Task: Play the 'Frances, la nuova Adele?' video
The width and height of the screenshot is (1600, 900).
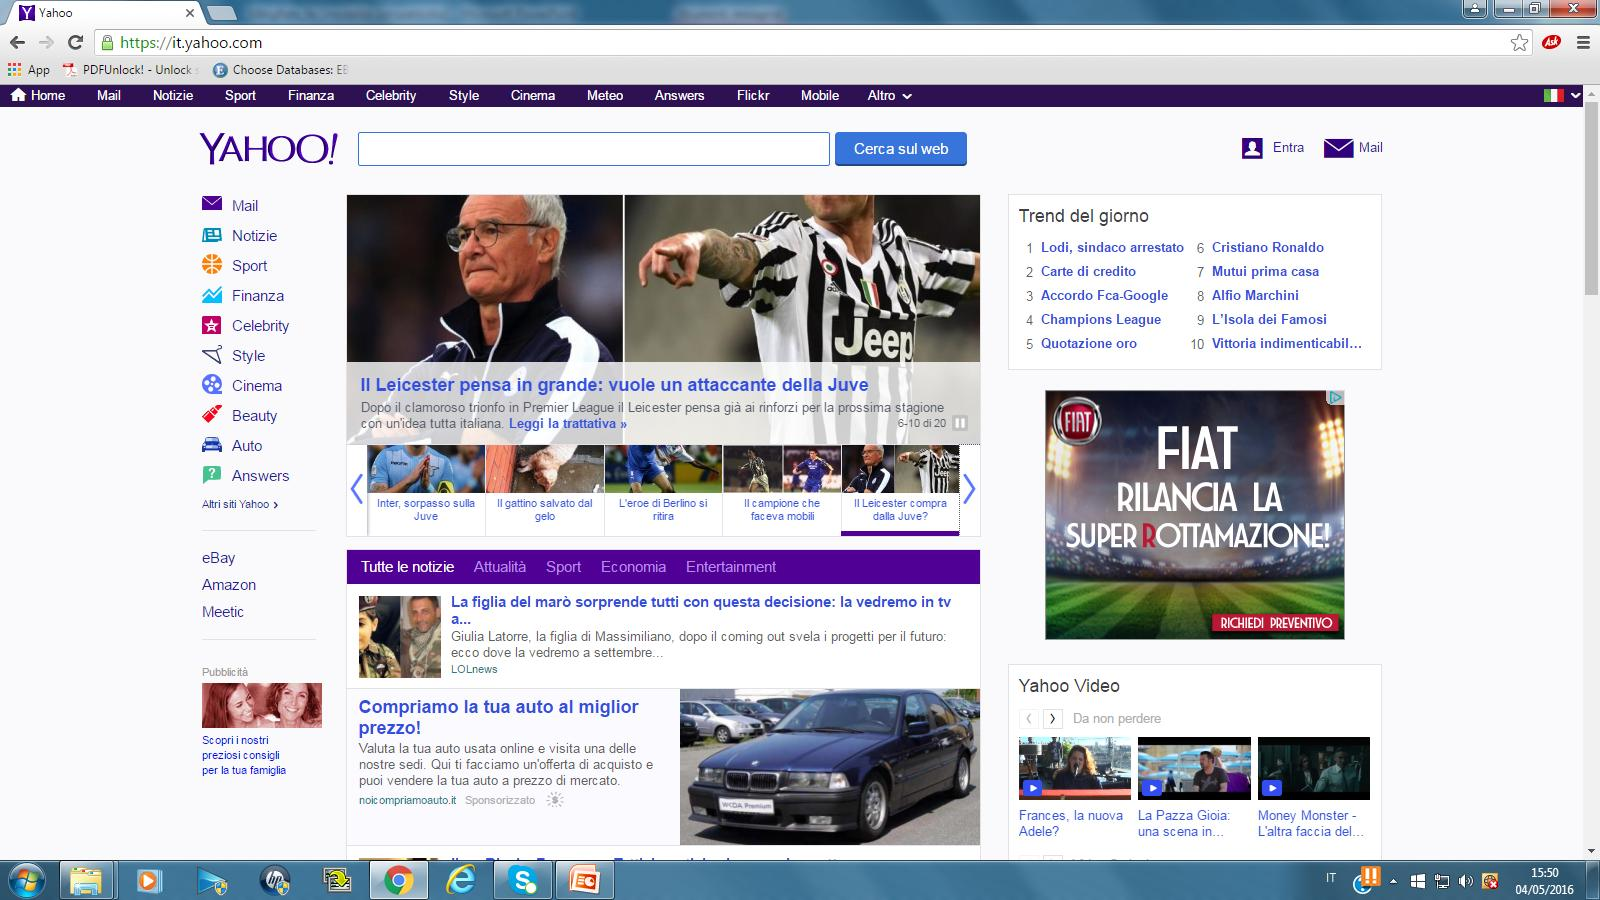Action: [x=1074, y=769]
